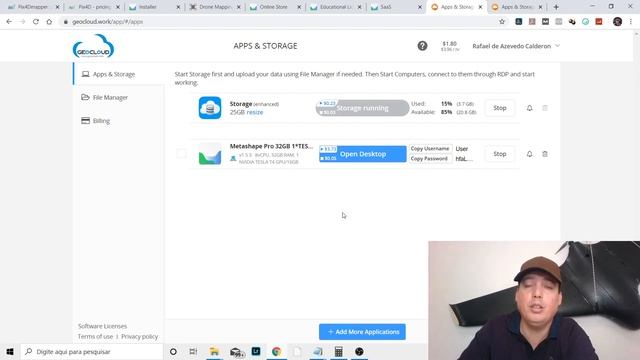Open browser home page icon
Viewport: 640px width, 360px height.
pos(49,22)
